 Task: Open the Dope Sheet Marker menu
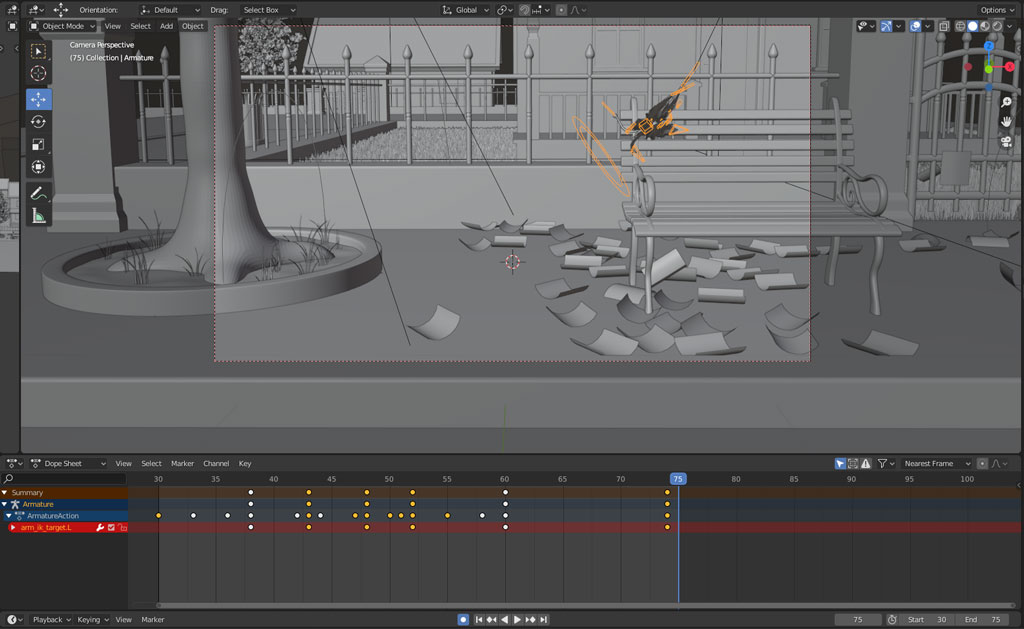pyautogui.click(x=182, y=464)
